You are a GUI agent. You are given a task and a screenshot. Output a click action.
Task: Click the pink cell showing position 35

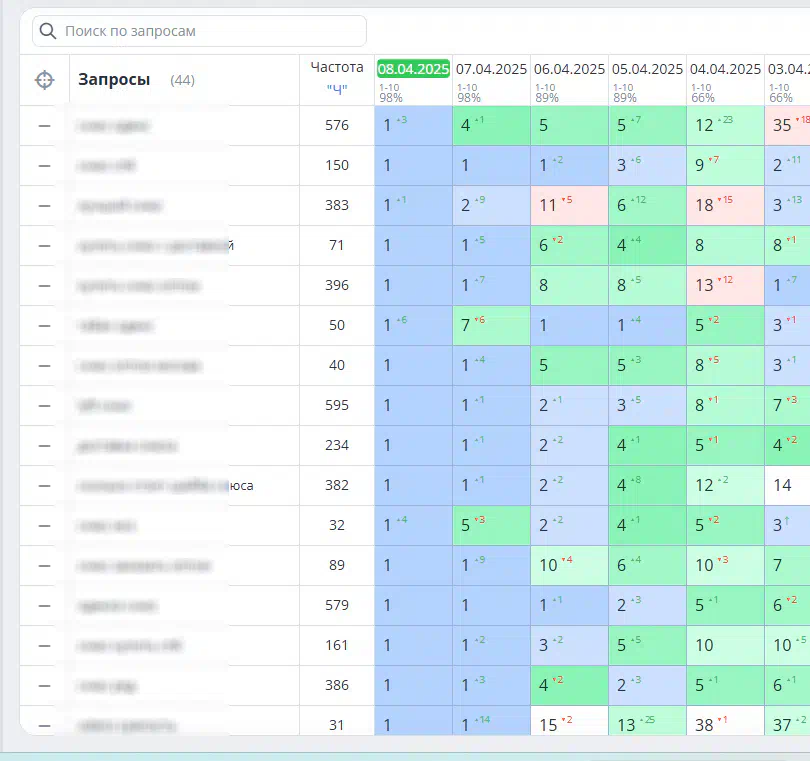coord(787,126)
